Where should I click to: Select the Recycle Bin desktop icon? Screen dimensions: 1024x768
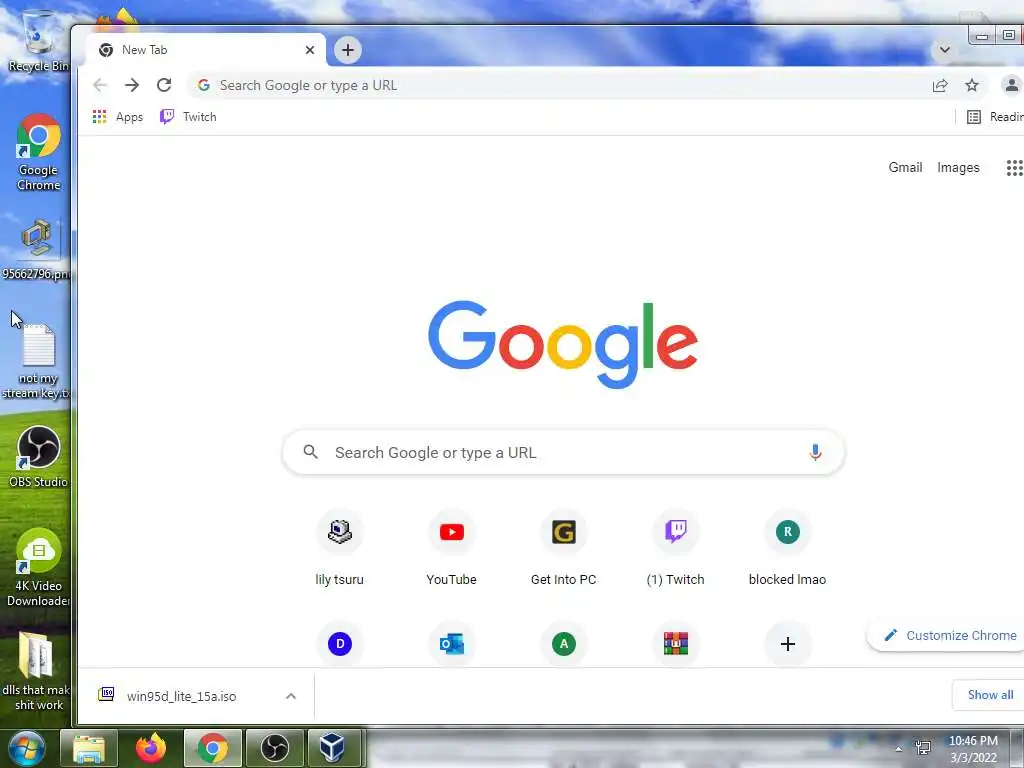click(38, 40)
